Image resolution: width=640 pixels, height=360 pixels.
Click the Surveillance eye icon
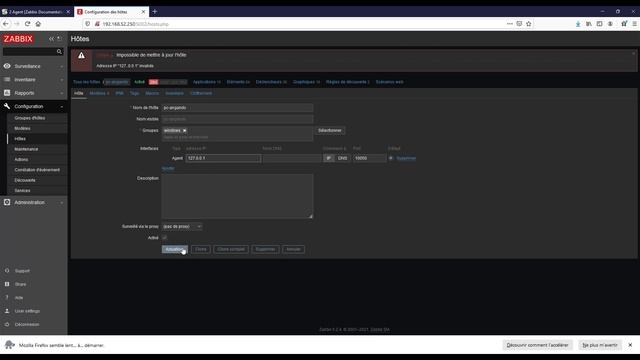click(7, 66)
